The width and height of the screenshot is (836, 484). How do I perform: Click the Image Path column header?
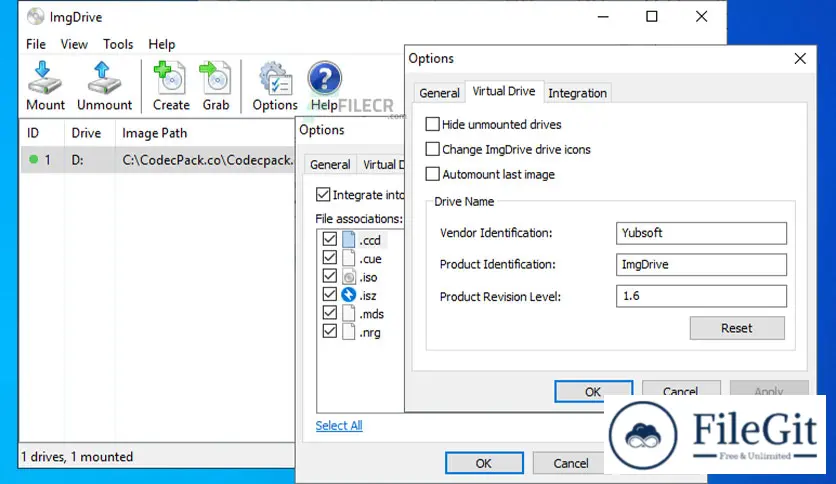coord(205,133)
